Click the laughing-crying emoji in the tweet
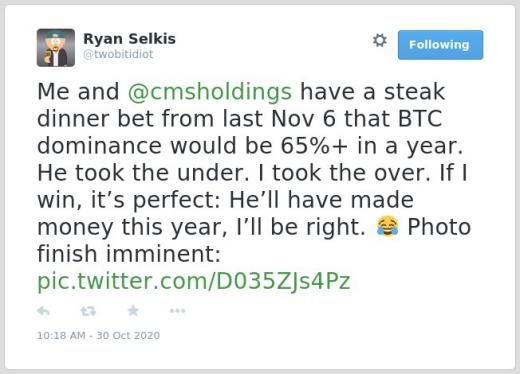Image resolution: width=520 pixels, height=374 pixels. click(x=387, y=226)
